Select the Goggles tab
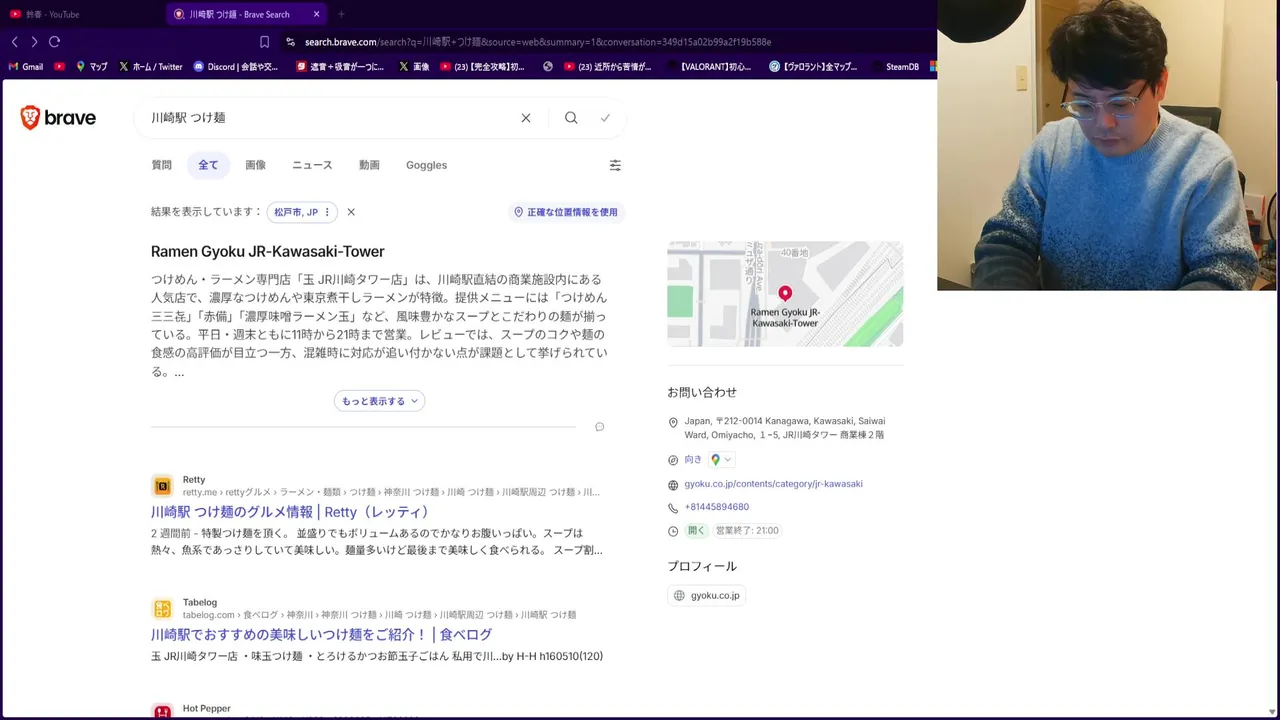The width and height of the screenshot is (1280, 720). coord(426,165)
